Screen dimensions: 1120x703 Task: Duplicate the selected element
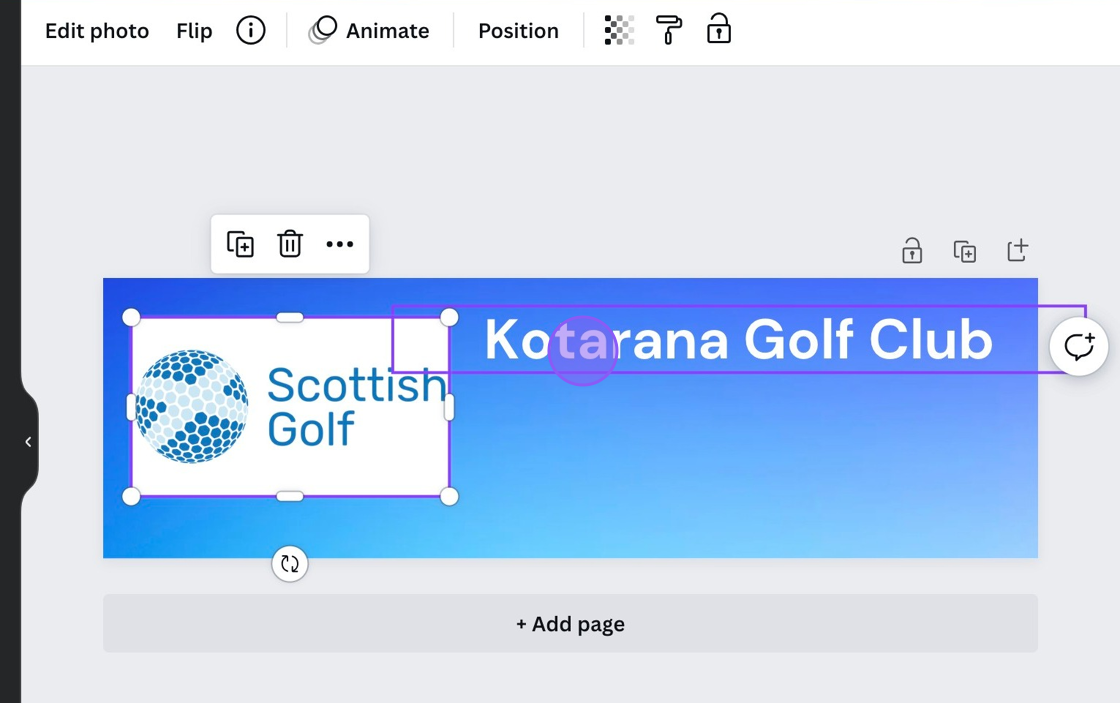[240, 244]
